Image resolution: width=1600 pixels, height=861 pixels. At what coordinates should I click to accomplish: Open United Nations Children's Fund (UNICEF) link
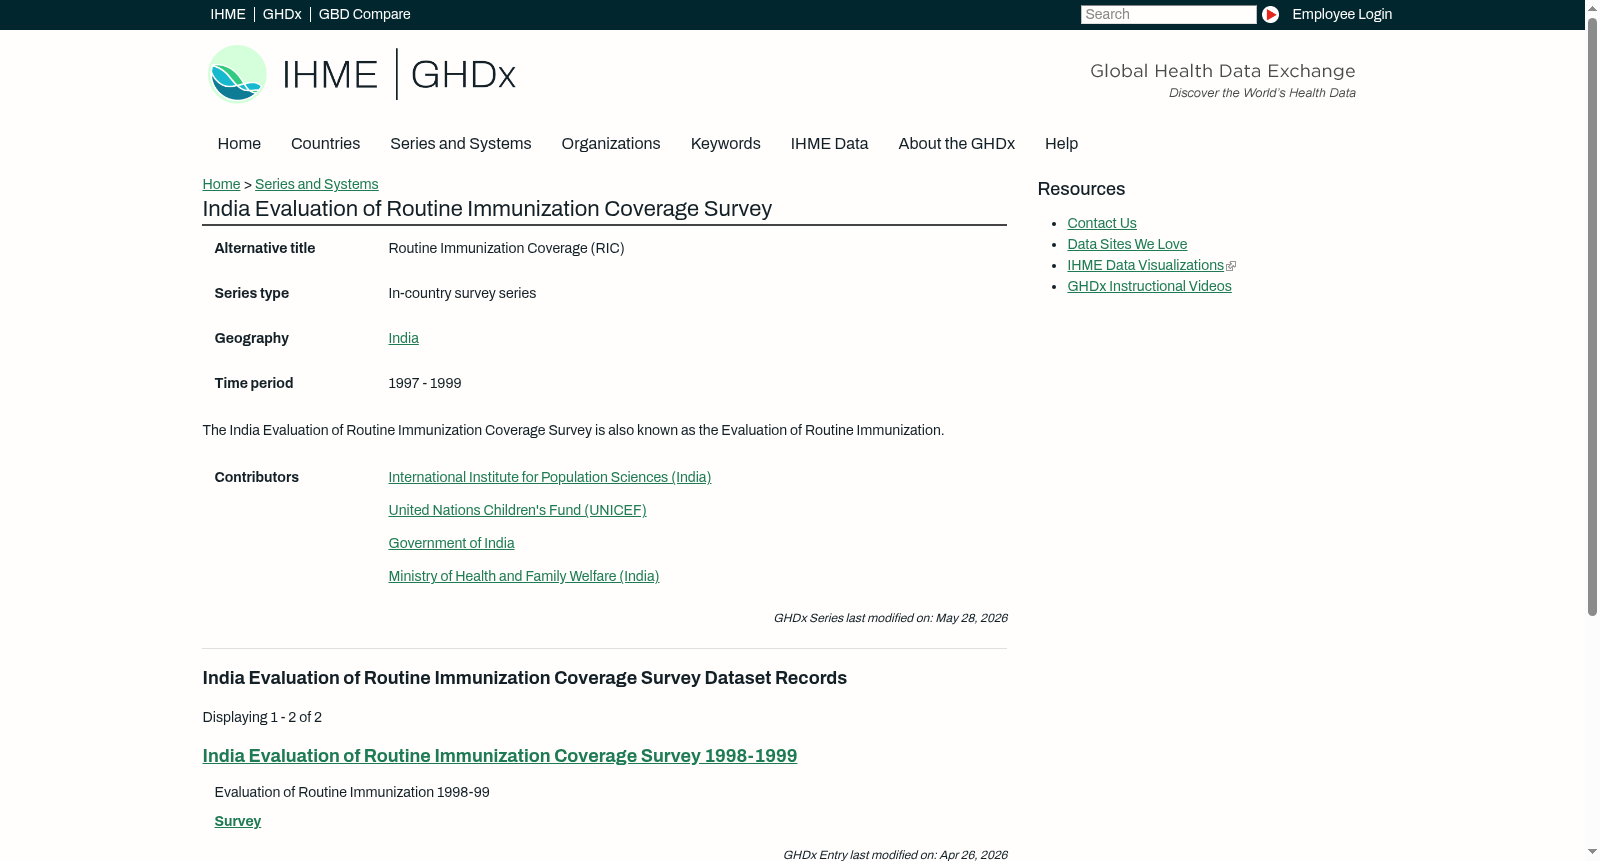click(517, 510)
